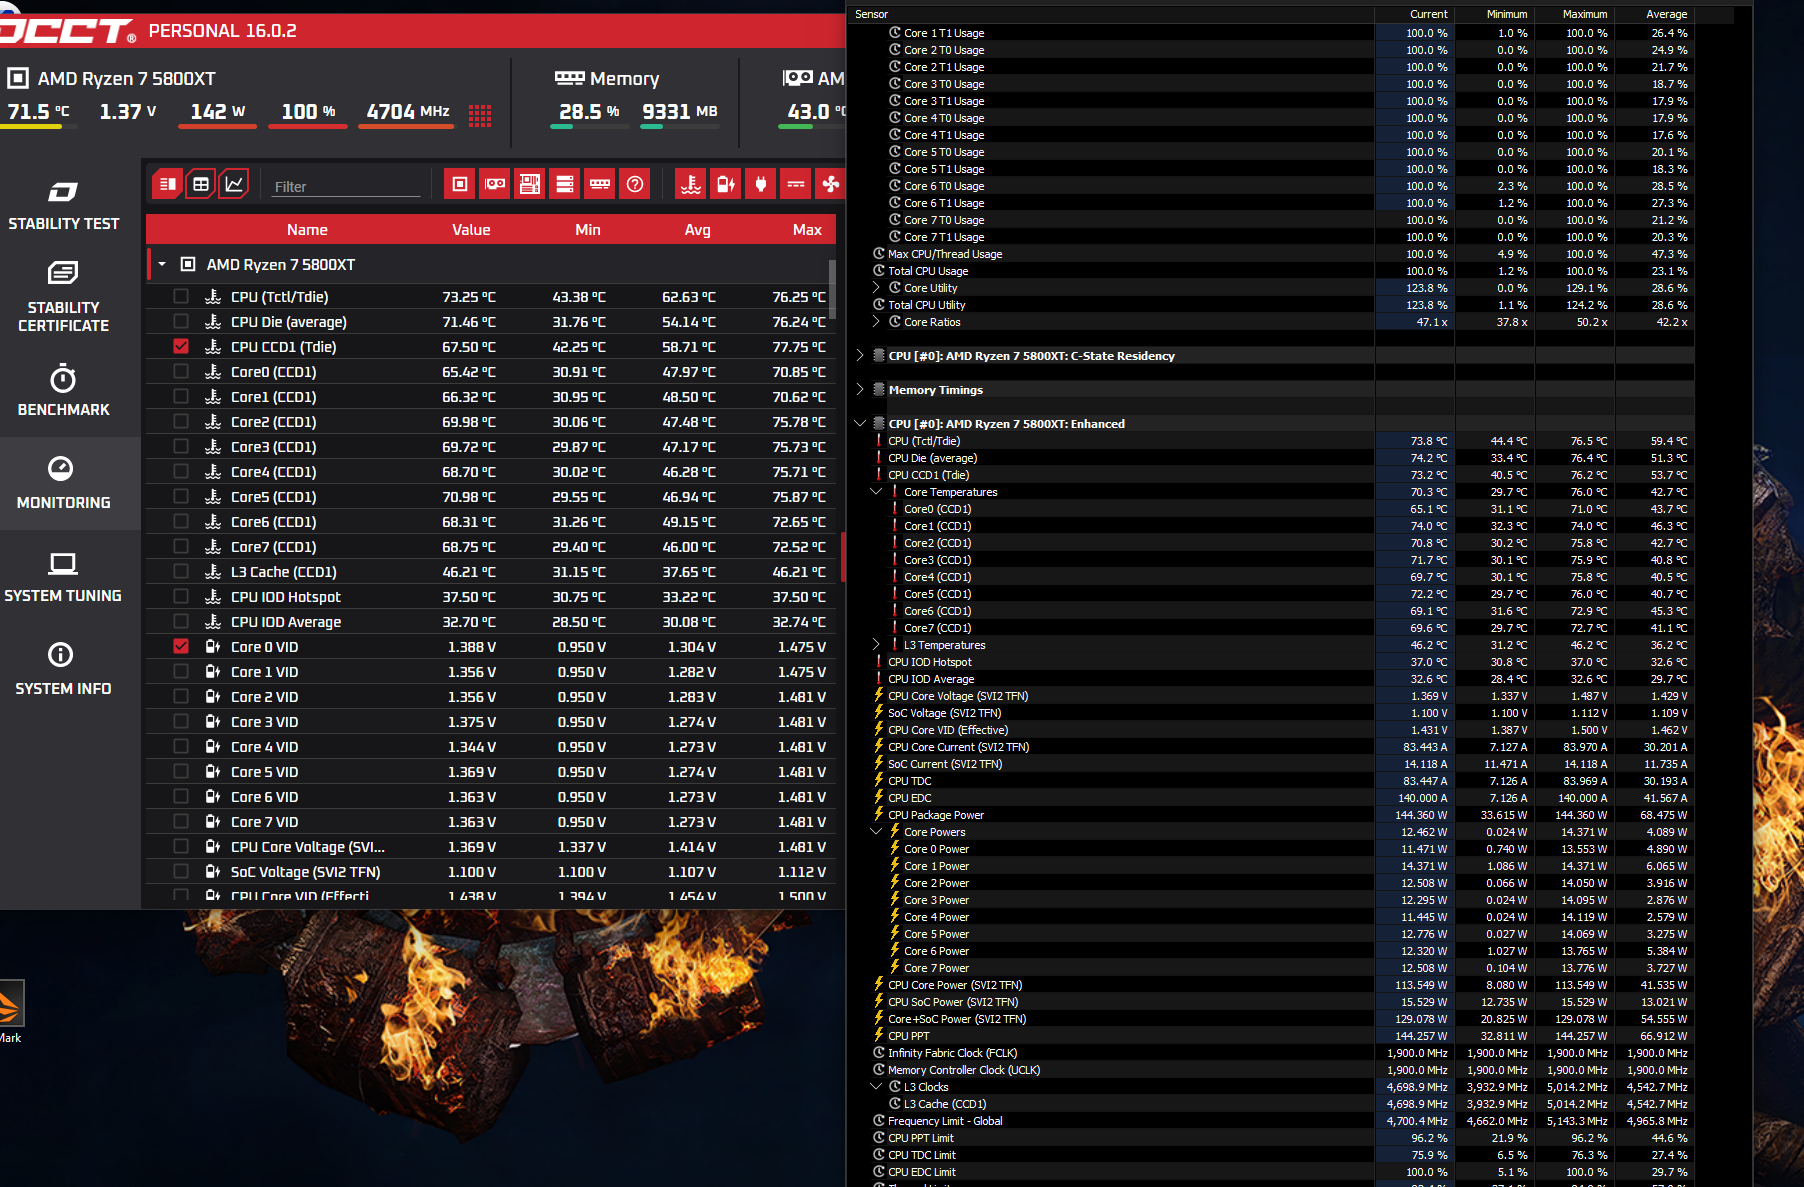Sort OCCT sensor table by Value column

point(471,230)
